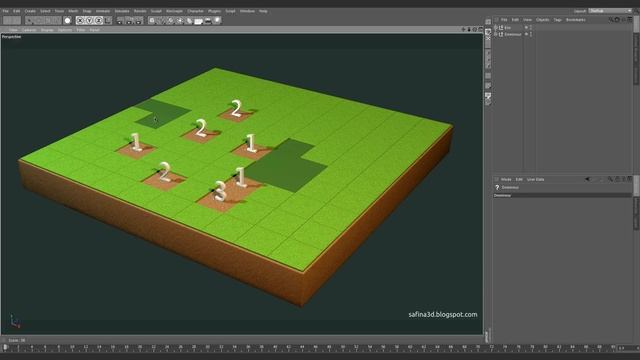
Task: Click the Light object icon
Action: 217,20
